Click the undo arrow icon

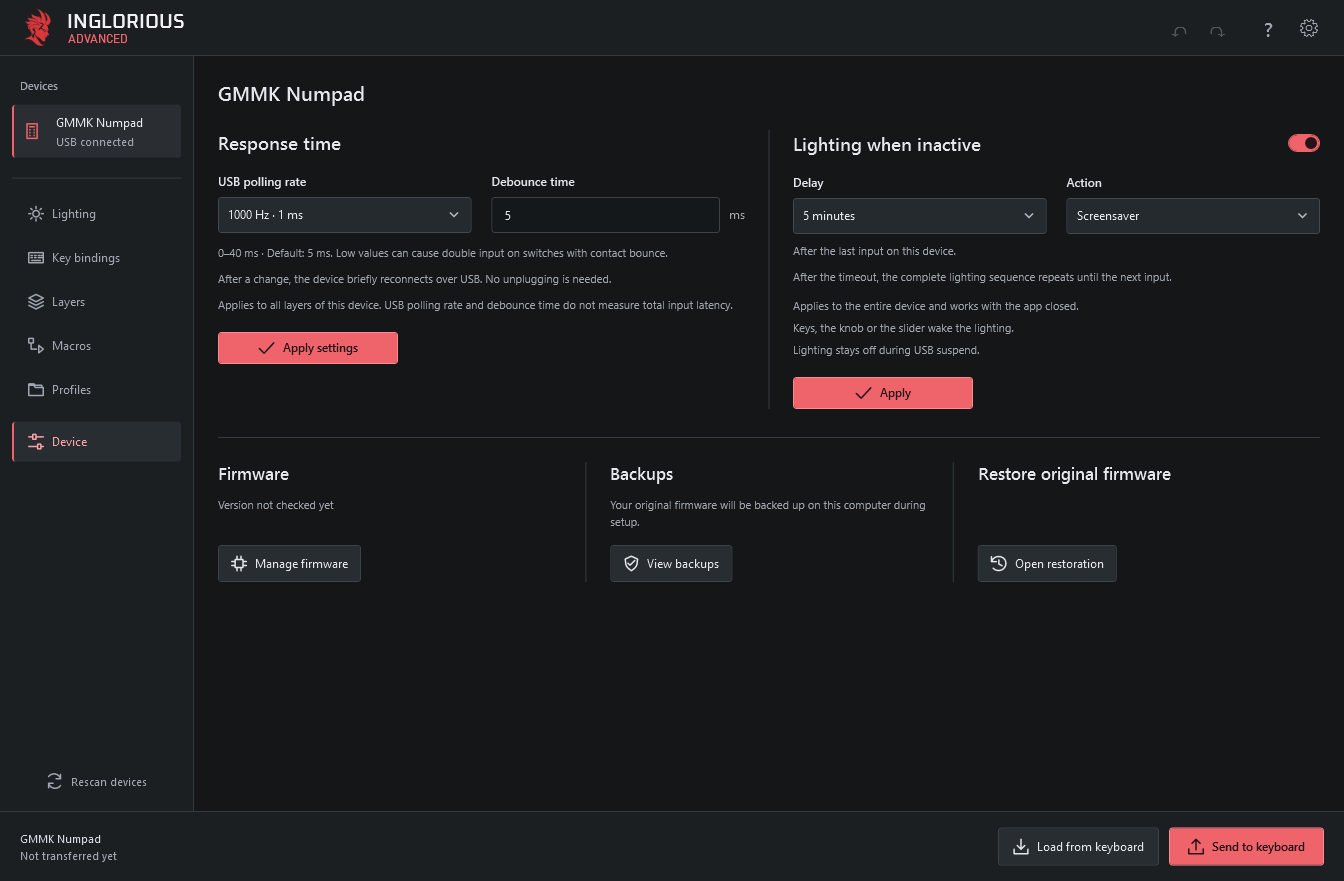pyautogui.click(x=1179, y=31)
